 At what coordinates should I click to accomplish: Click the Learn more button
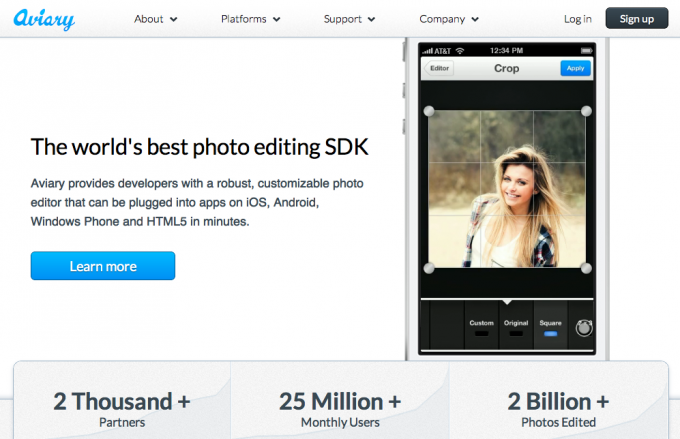[x=103, y=266]
